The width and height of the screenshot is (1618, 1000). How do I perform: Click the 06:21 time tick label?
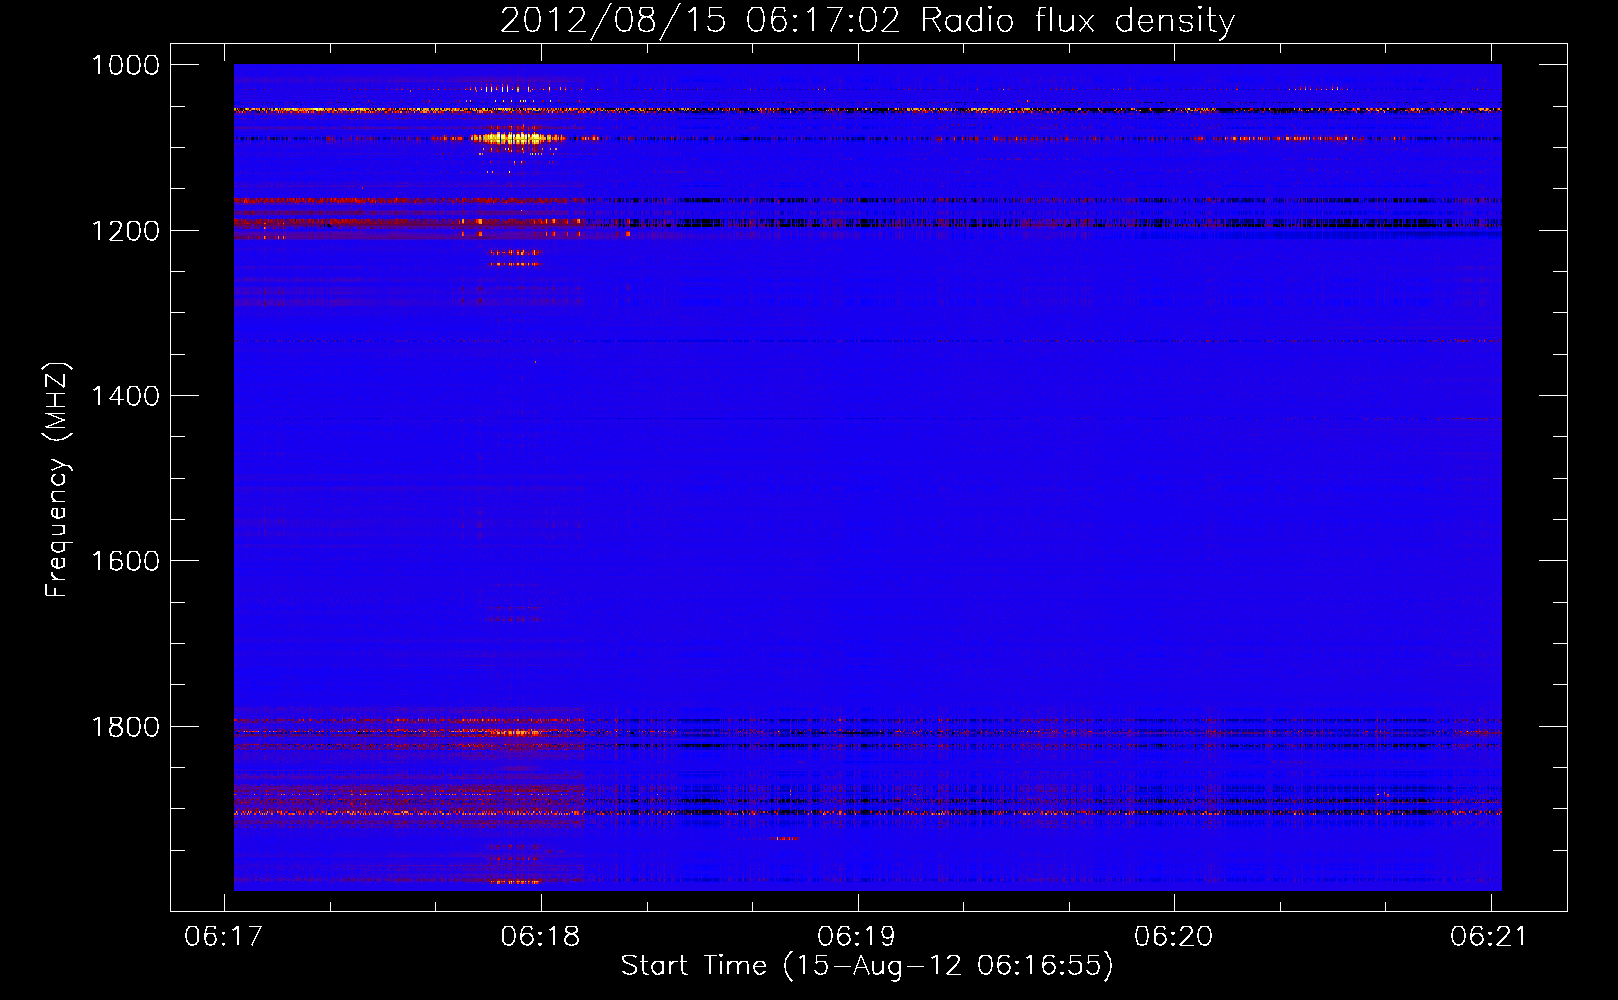(1490, 936)
